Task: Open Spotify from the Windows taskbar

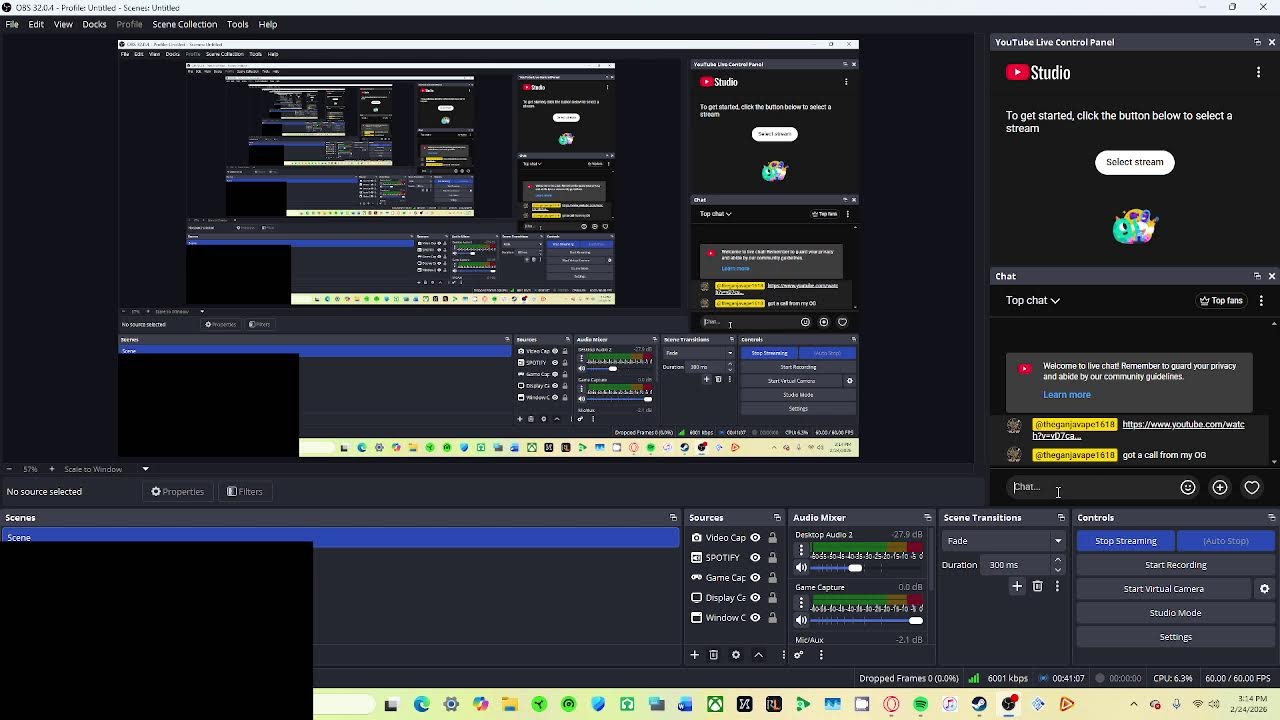Action: point(920,705)
